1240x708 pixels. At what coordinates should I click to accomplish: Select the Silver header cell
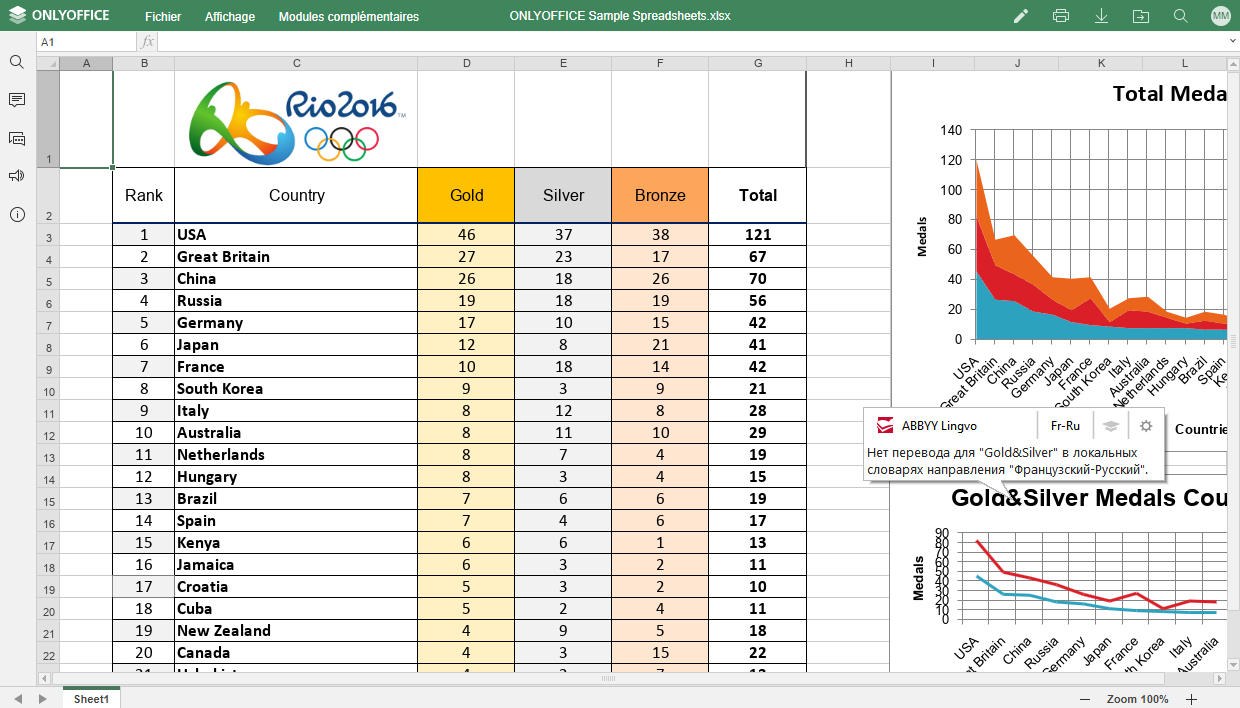click(x=563, y=195)
